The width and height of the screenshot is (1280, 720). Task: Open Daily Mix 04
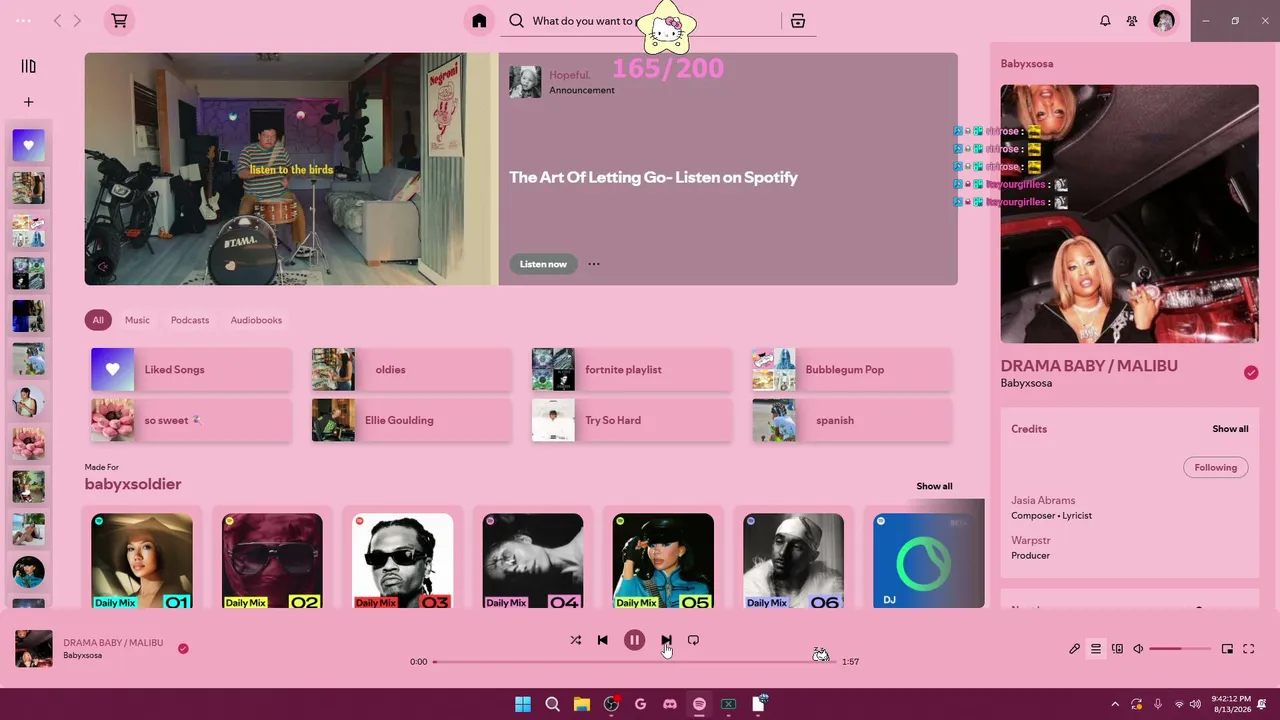533,560
